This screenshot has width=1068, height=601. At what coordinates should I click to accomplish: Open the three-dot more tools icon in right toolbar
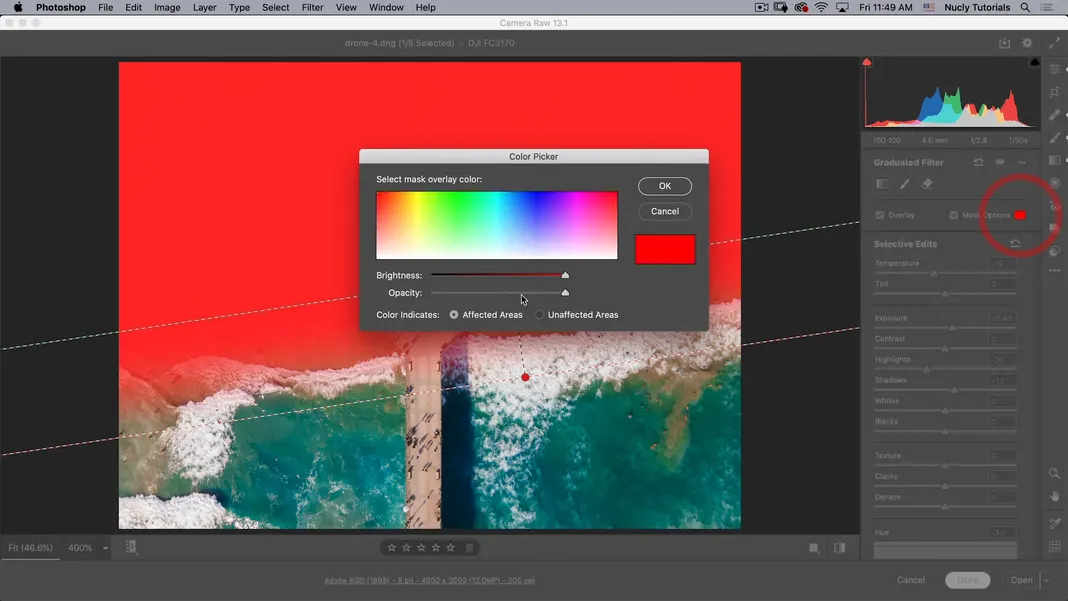1054,271
